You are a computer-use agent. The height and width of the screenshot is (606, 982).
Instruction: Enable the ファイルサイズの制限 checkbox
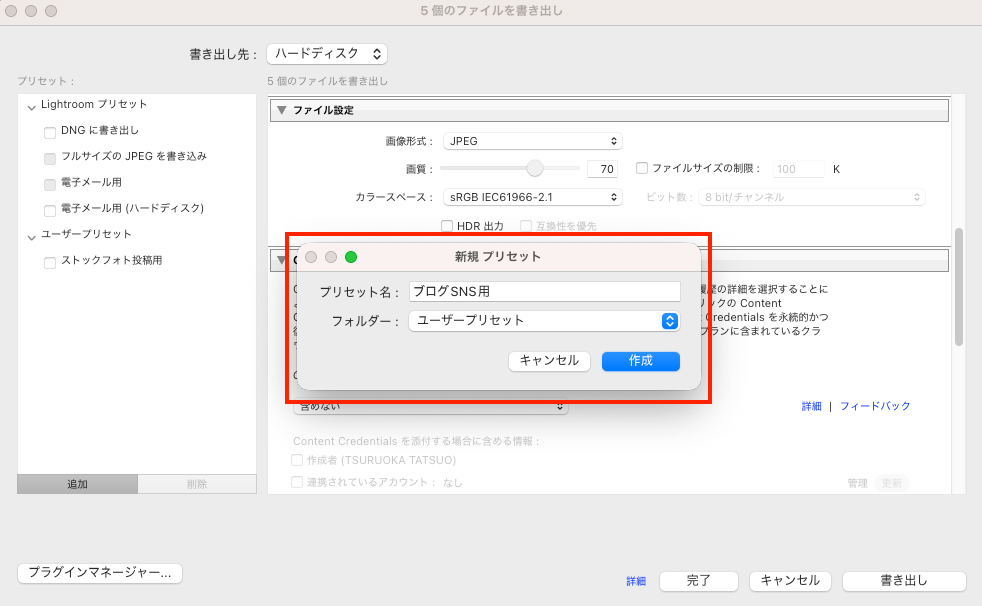[641, 168]
